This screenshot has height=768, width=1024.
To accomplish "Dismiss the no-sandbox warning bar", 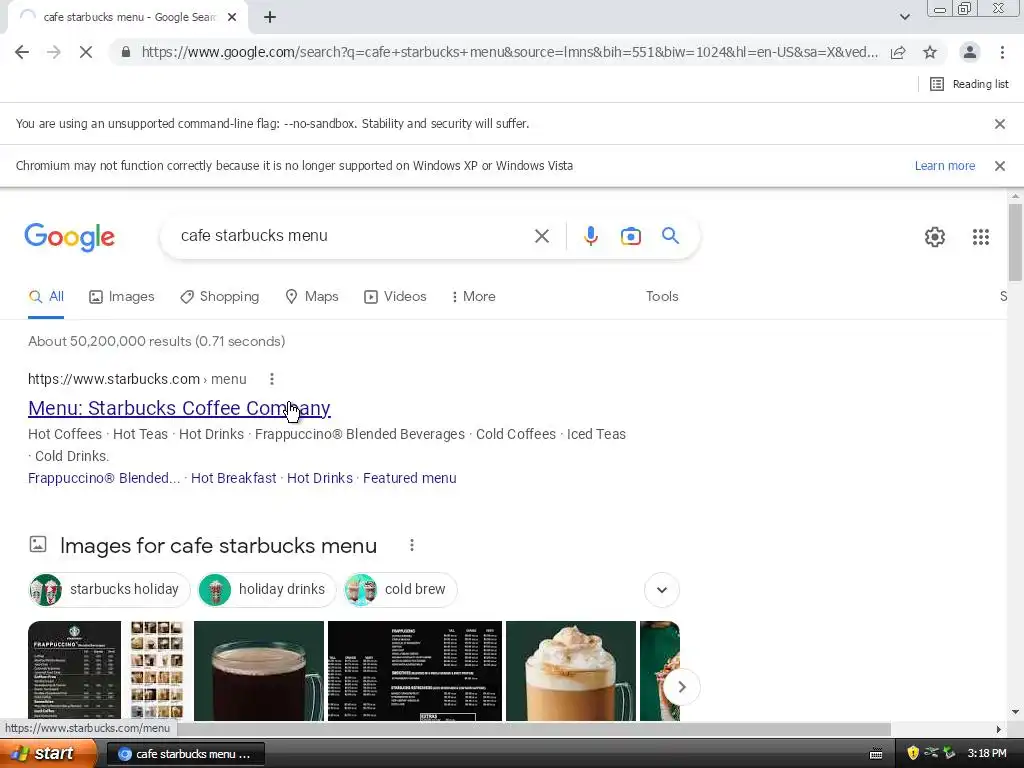I will click(x=999, y=124).
